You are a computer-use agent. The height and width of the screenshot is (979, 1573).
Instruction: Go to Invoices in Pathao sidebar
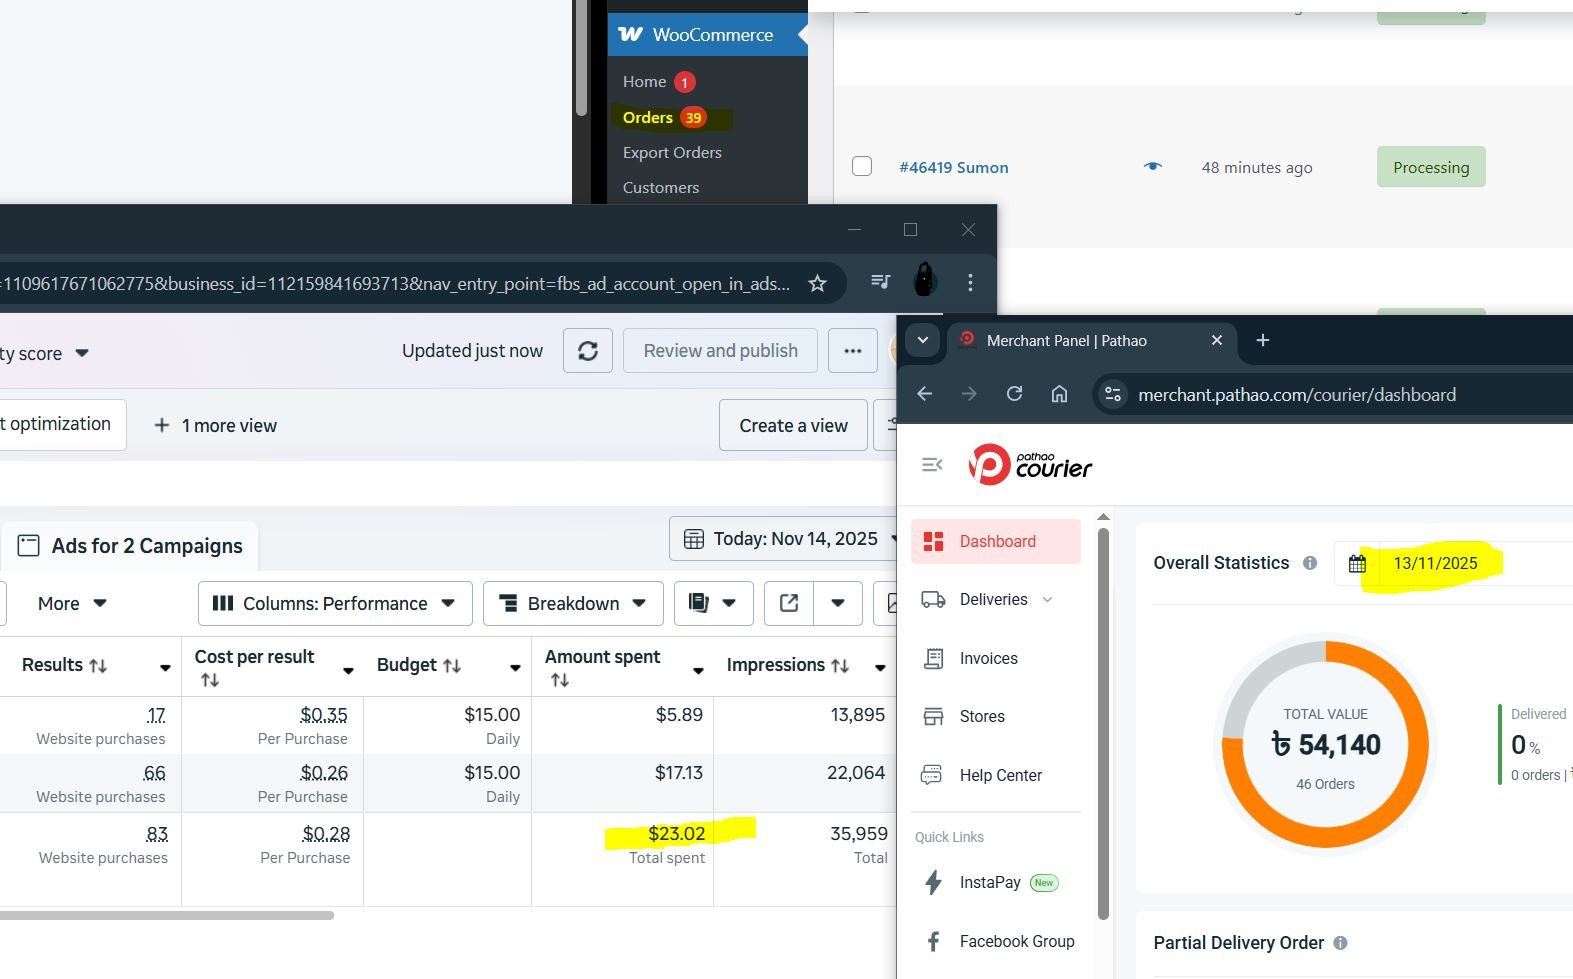coord(988,658)
